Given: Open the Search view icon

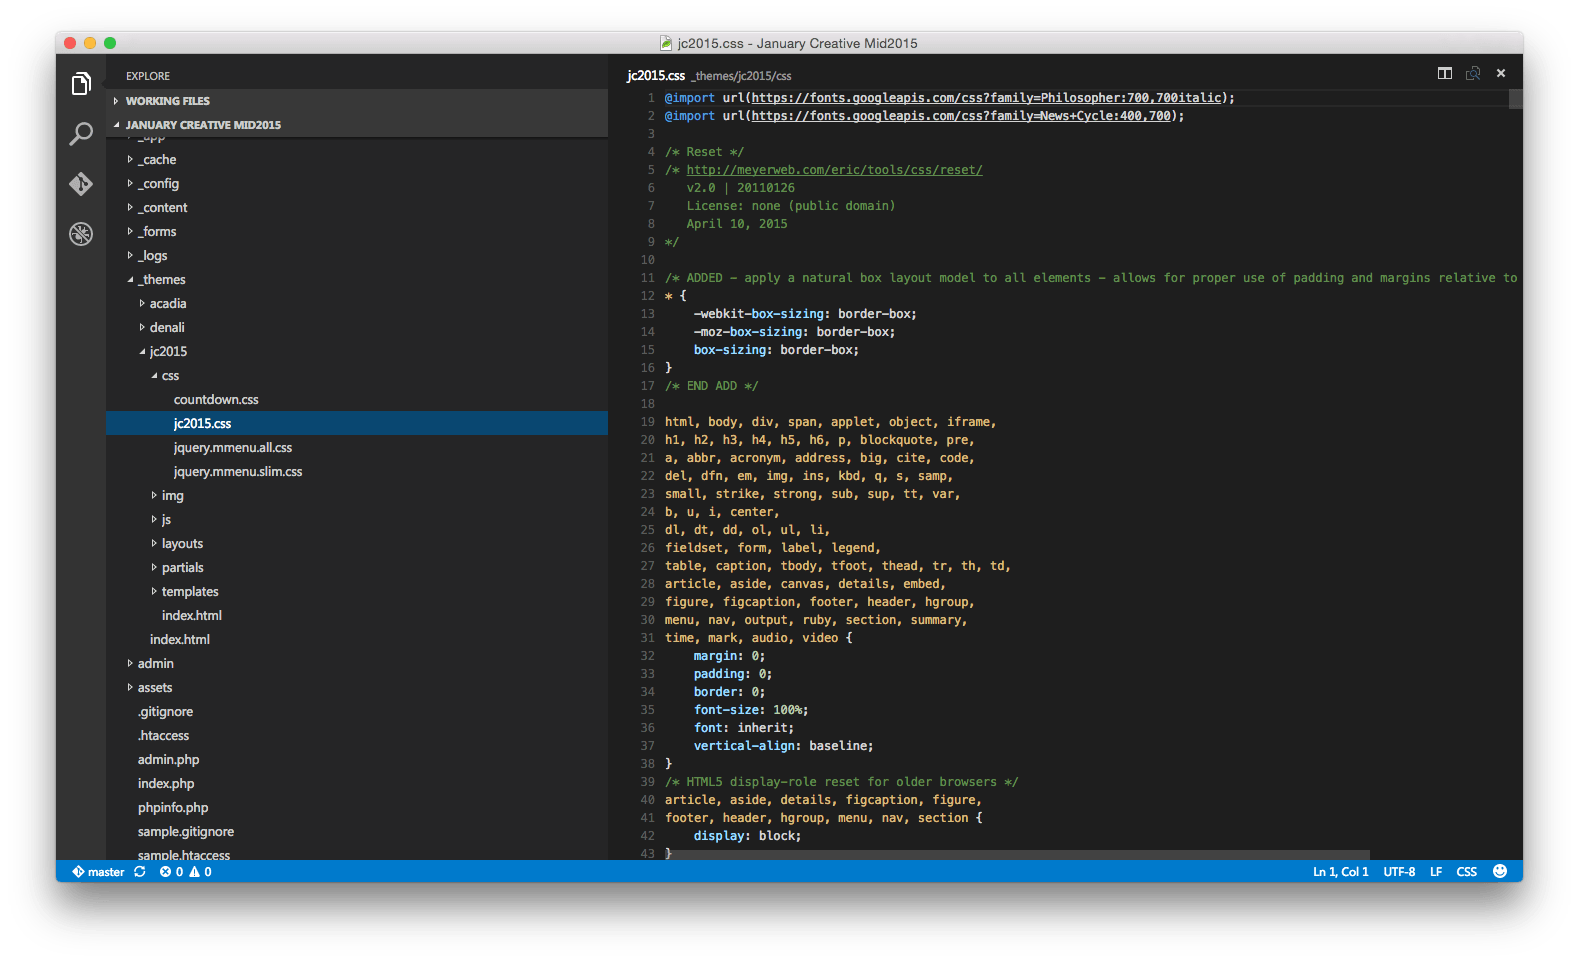Looking at the screenshot, I should coord(81,134).
